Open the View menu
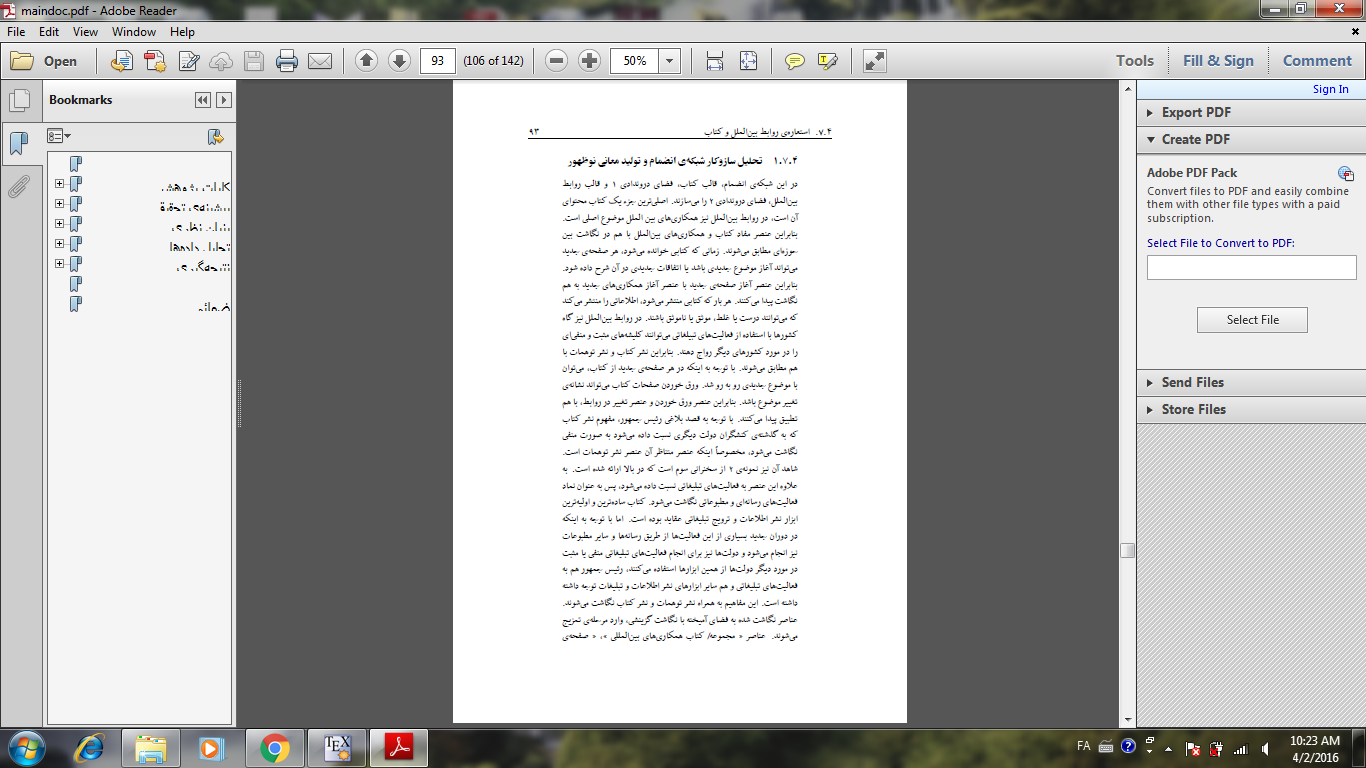The height and width of the screenshot is (768, 1366). [85, 32]
